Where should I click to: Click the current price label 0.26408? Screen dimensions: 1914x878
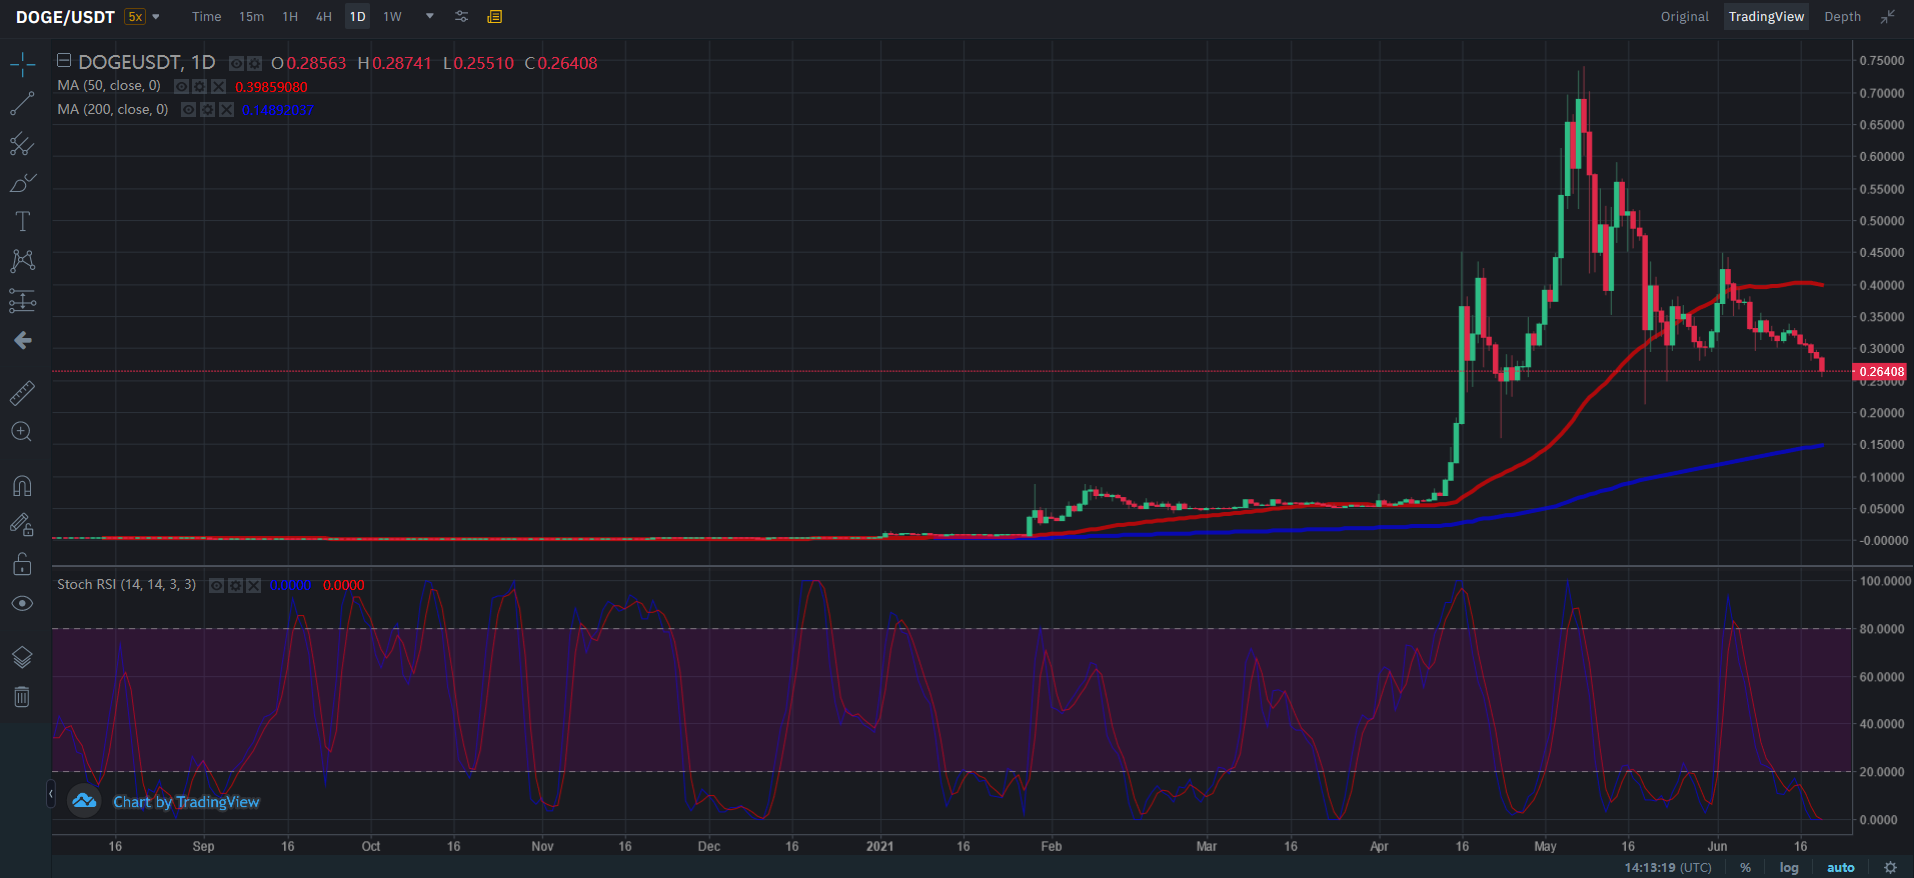click(x=1880, y=372)
